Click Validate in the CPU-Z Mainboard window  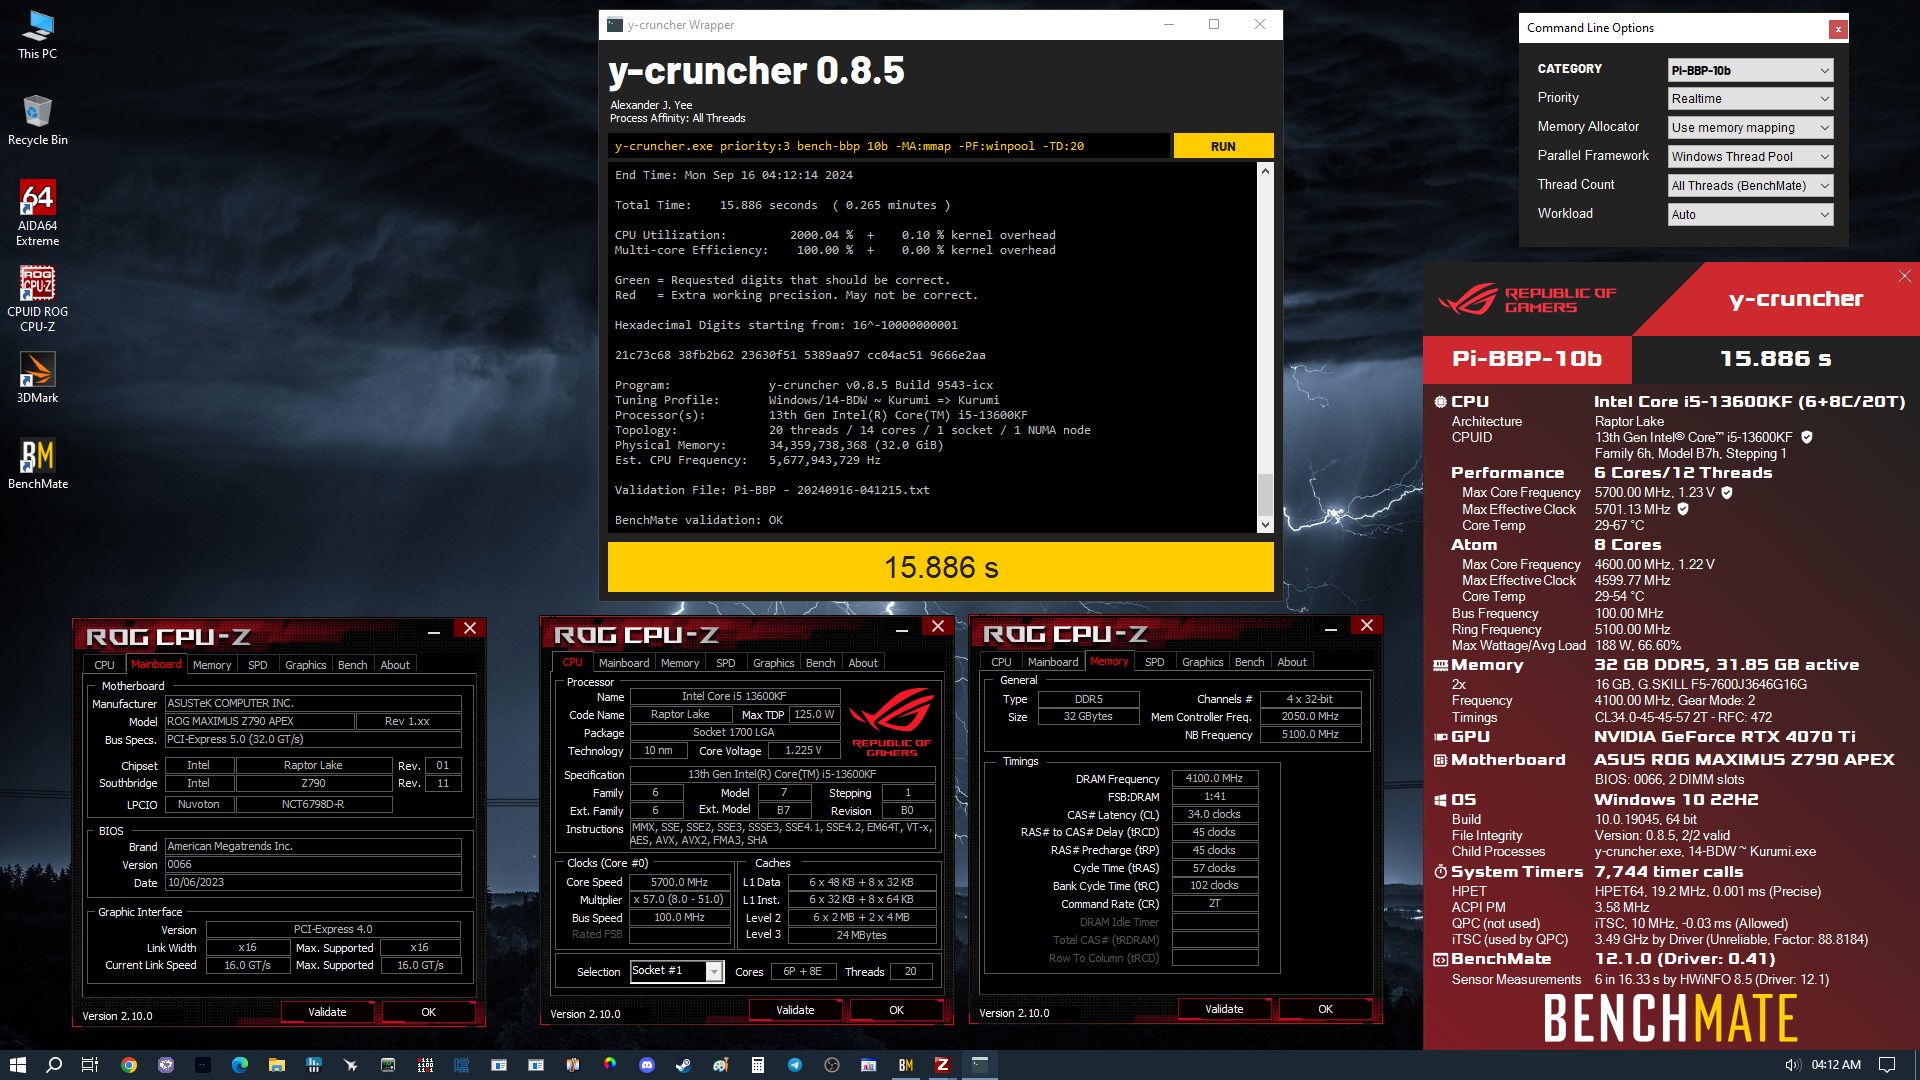(327, 1012)
